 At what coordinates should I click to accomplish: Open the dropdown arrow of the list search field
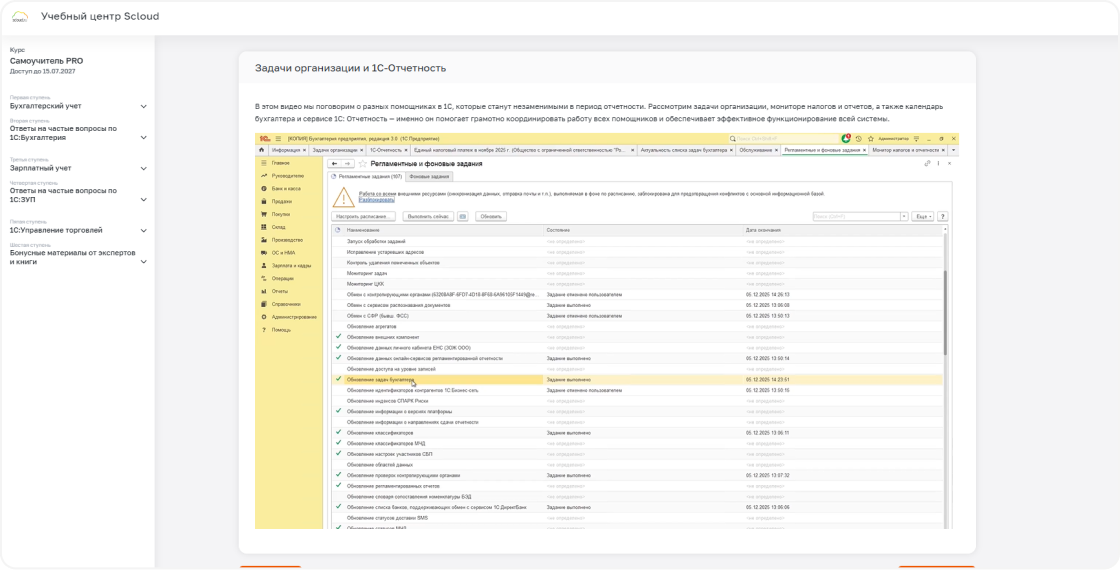point(904,216)
